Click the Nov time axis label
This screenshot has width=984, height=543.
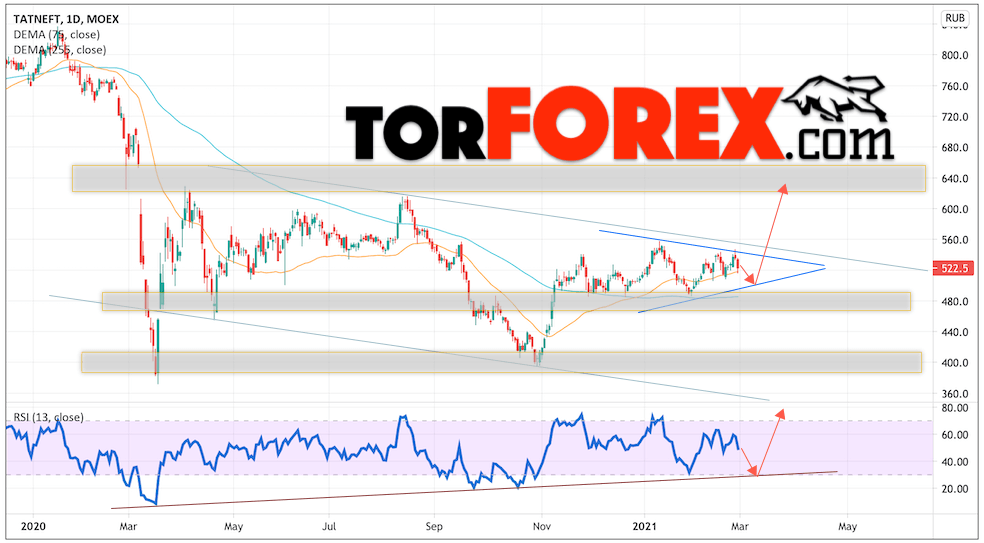540,526
